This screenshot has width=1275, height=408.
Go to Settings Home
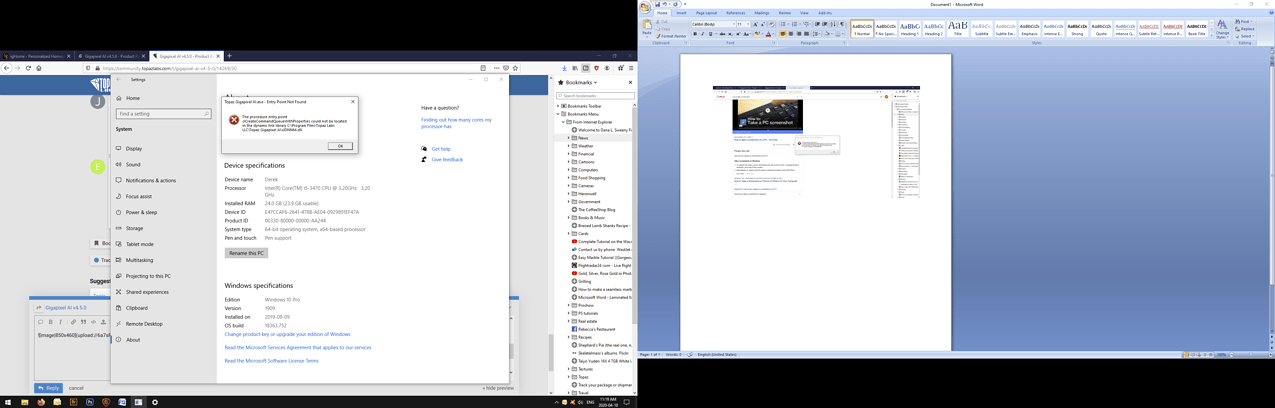[x=133, y=98]
